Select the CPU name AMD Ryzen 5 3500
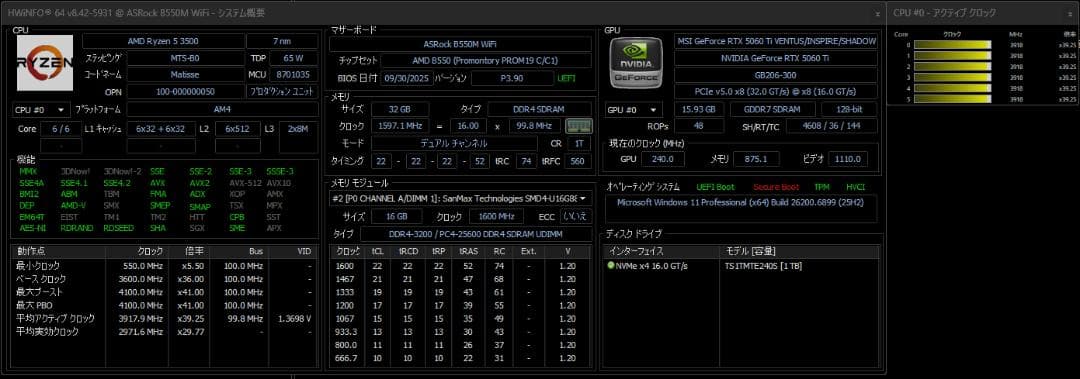1080x379 pixels. tap(162, 41)
